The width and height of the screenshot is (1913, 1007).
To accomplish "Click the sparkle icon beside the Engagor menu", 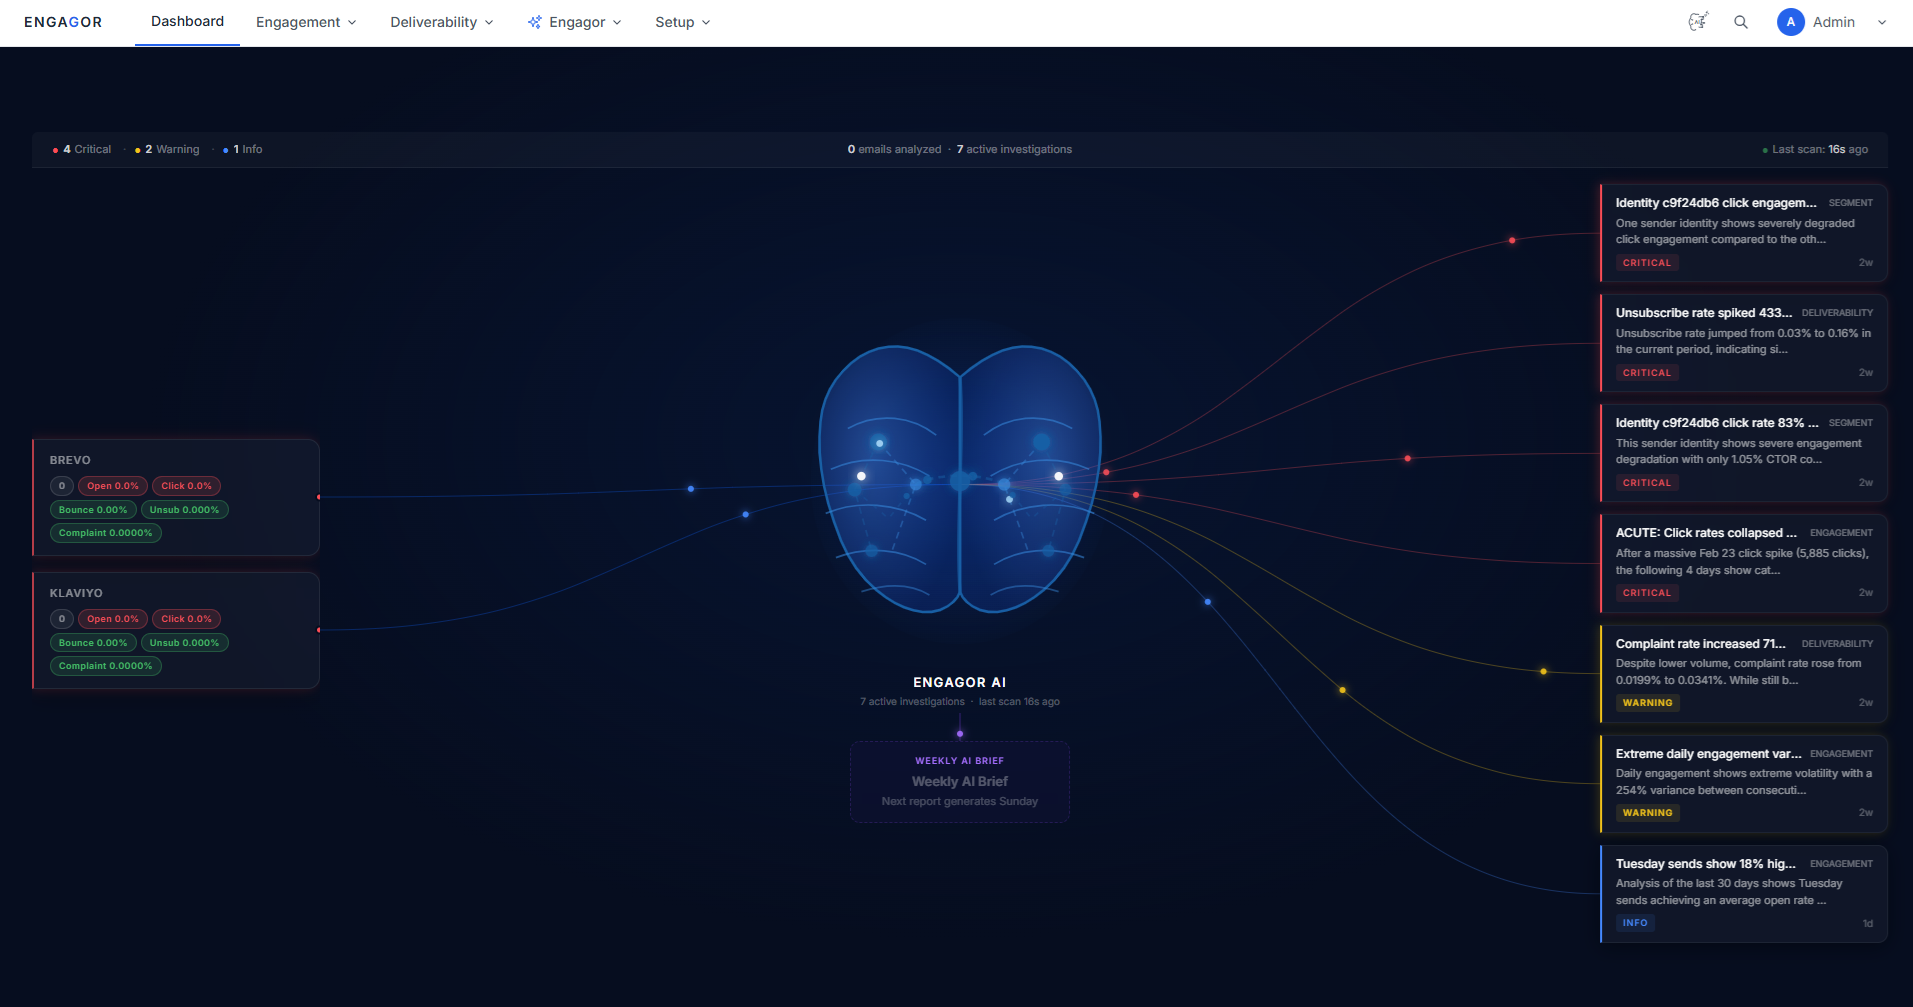I will (x=535, y=22).
